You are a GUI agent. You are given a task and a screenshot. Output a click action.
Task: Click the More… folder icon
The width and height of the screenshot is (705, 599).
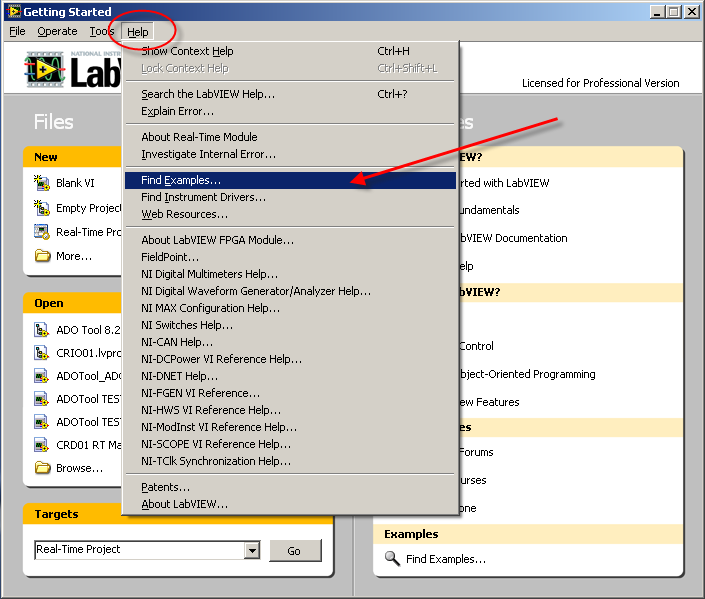pos(43,256)
